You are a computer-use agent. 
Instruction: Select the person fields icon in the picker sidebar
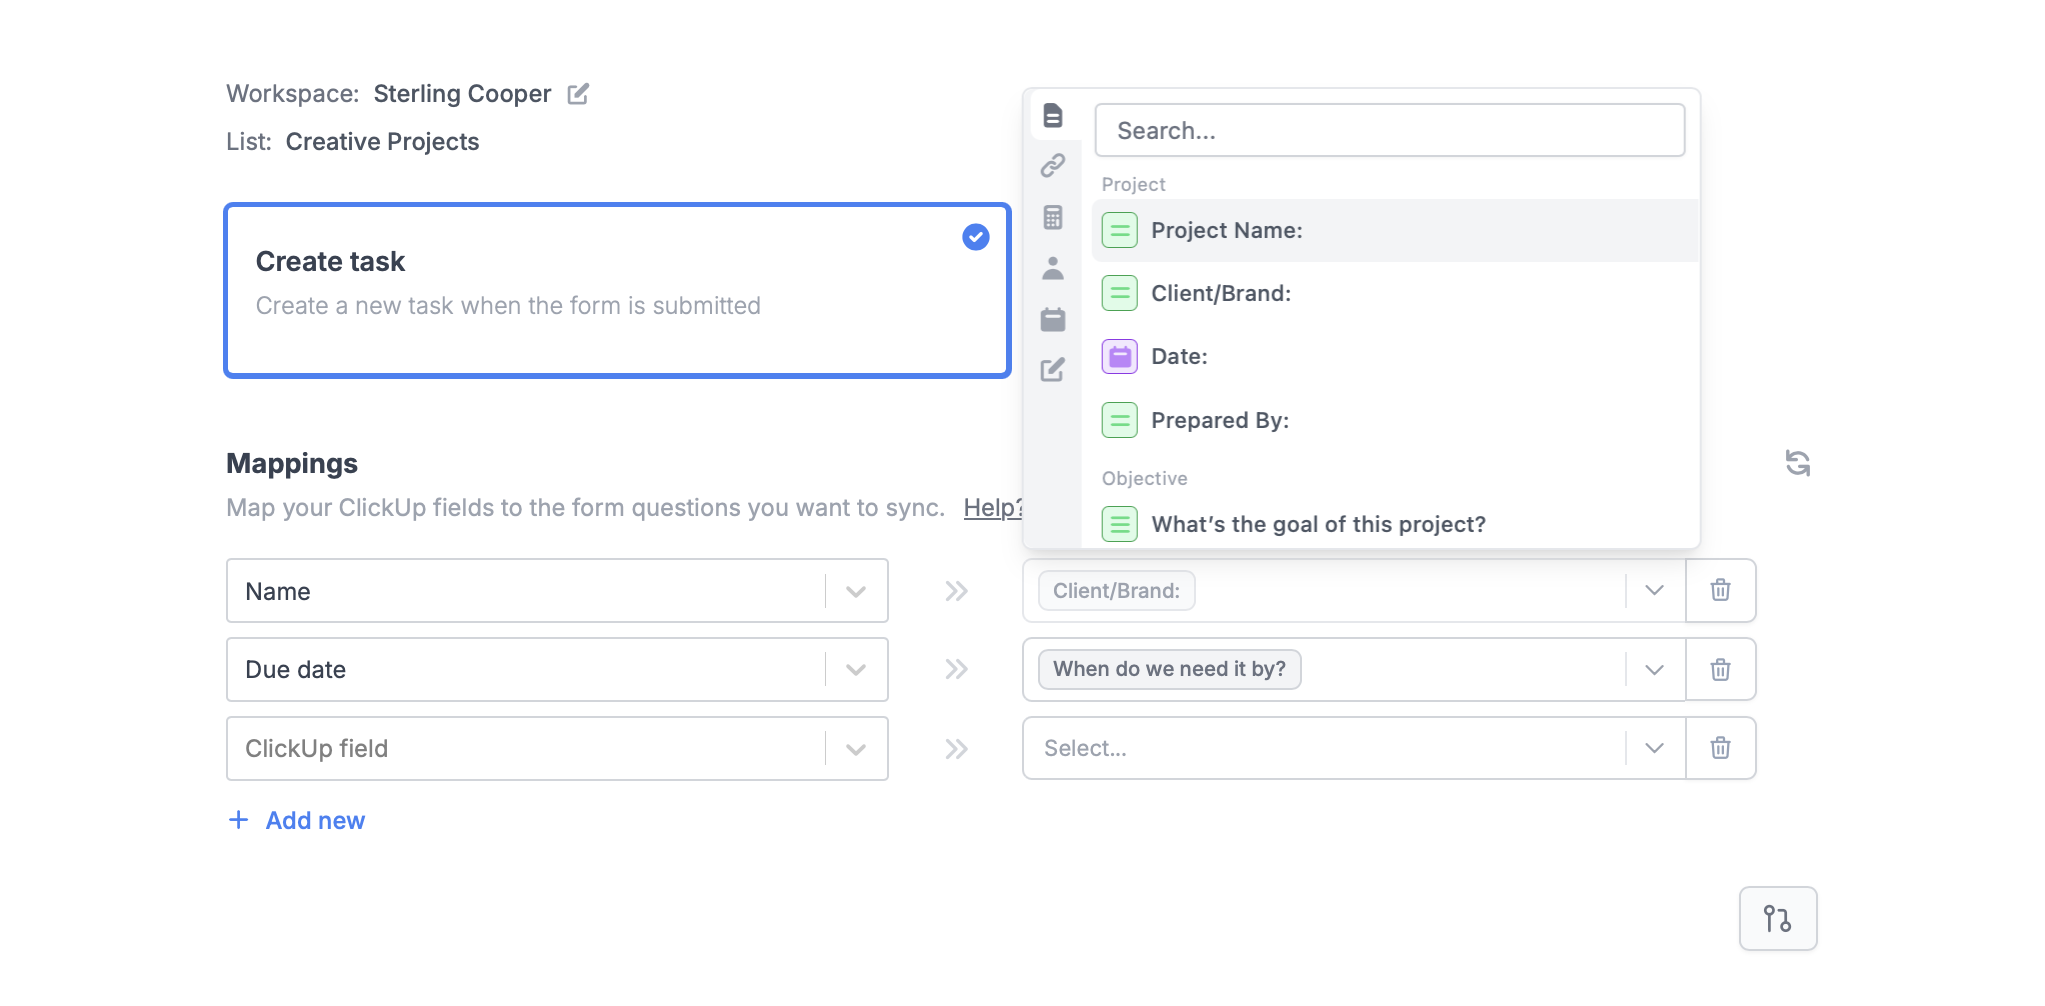(1053, 268)
